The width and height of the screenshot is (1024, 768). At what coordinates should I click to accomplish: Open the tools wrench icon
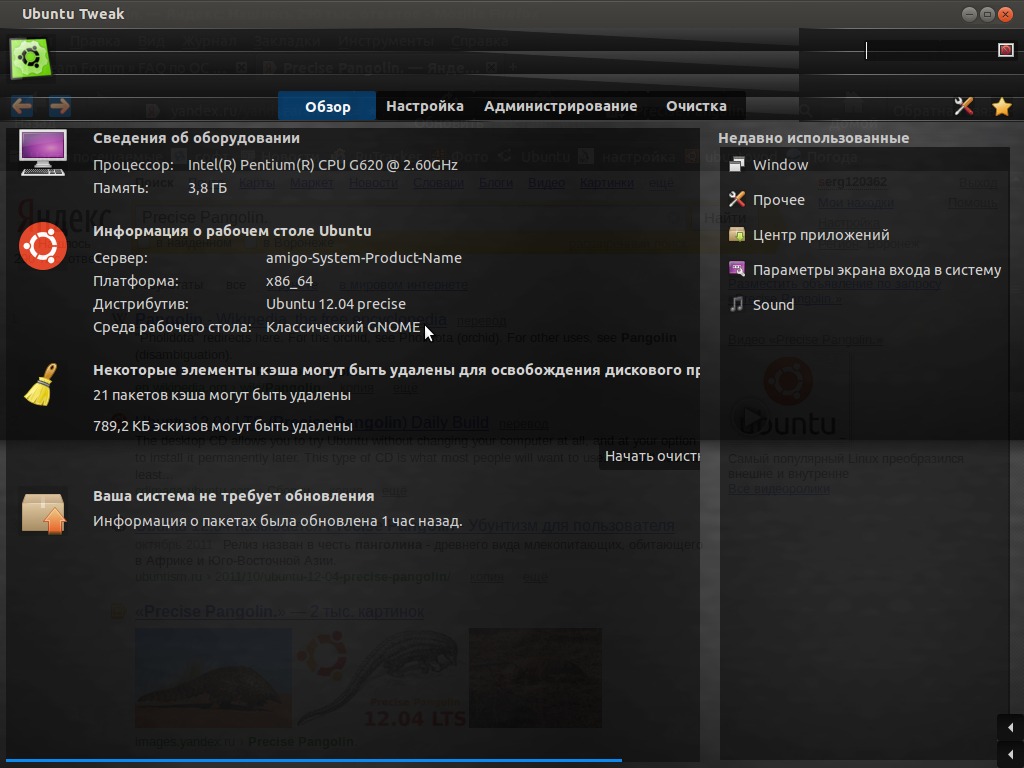pyautogui.click(x=963, y=106)
